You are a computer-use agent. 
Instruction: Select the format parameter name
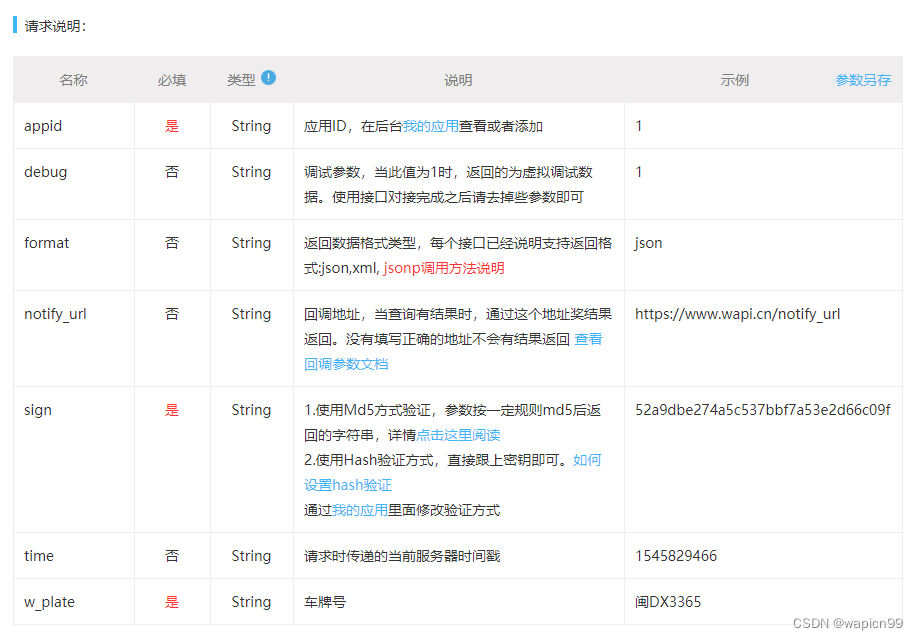click(46, 243)
